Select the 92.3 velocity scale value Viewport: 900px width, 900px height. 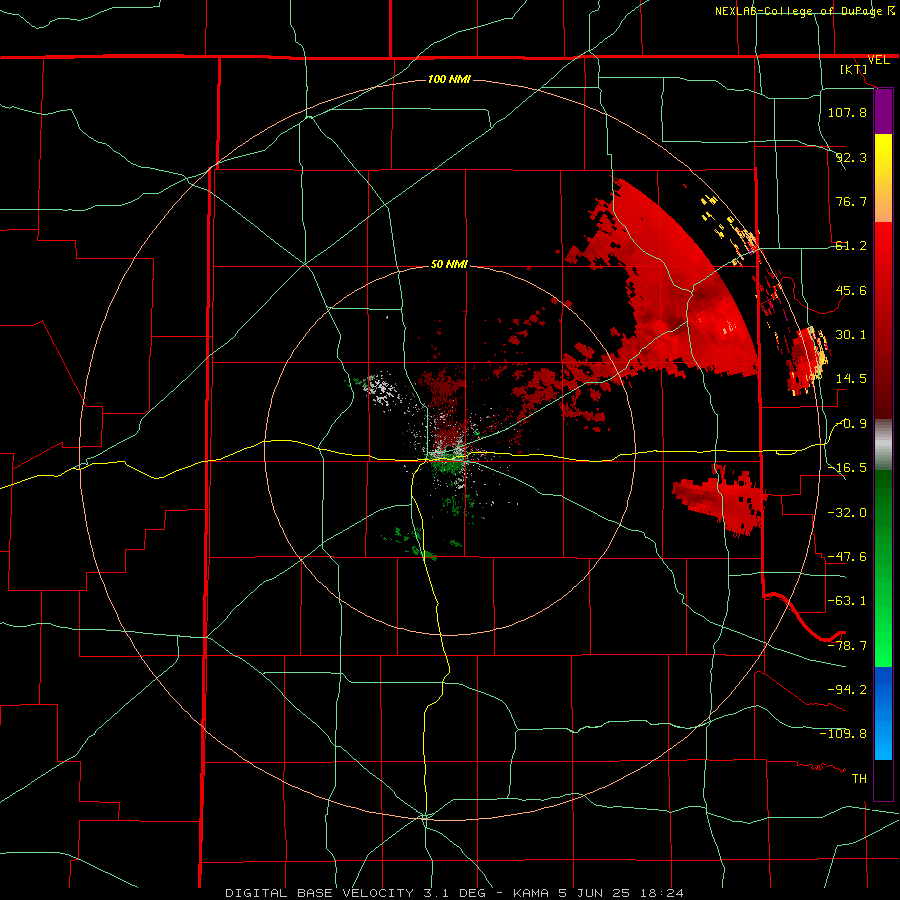[851, 157]
